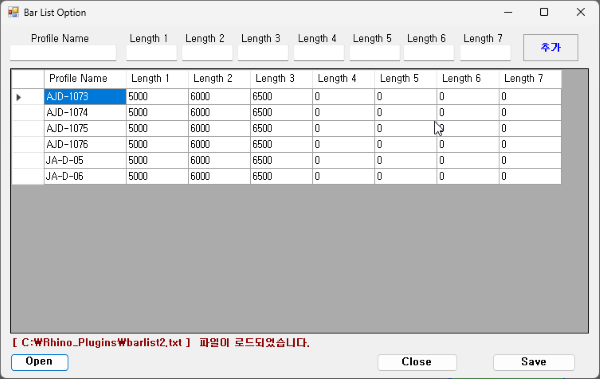Click row header of the JA-D-06 row
Screen dimensions: 600x379
click(28, 176)
